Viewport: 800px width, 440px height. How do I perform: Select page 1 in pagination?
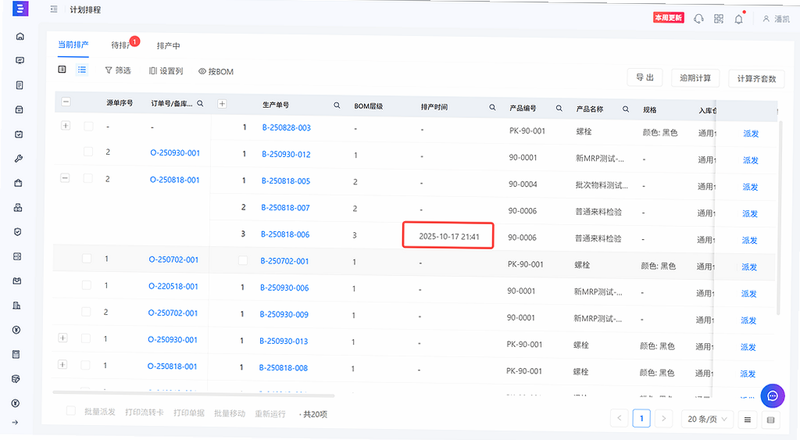click(x=641, y=418)
